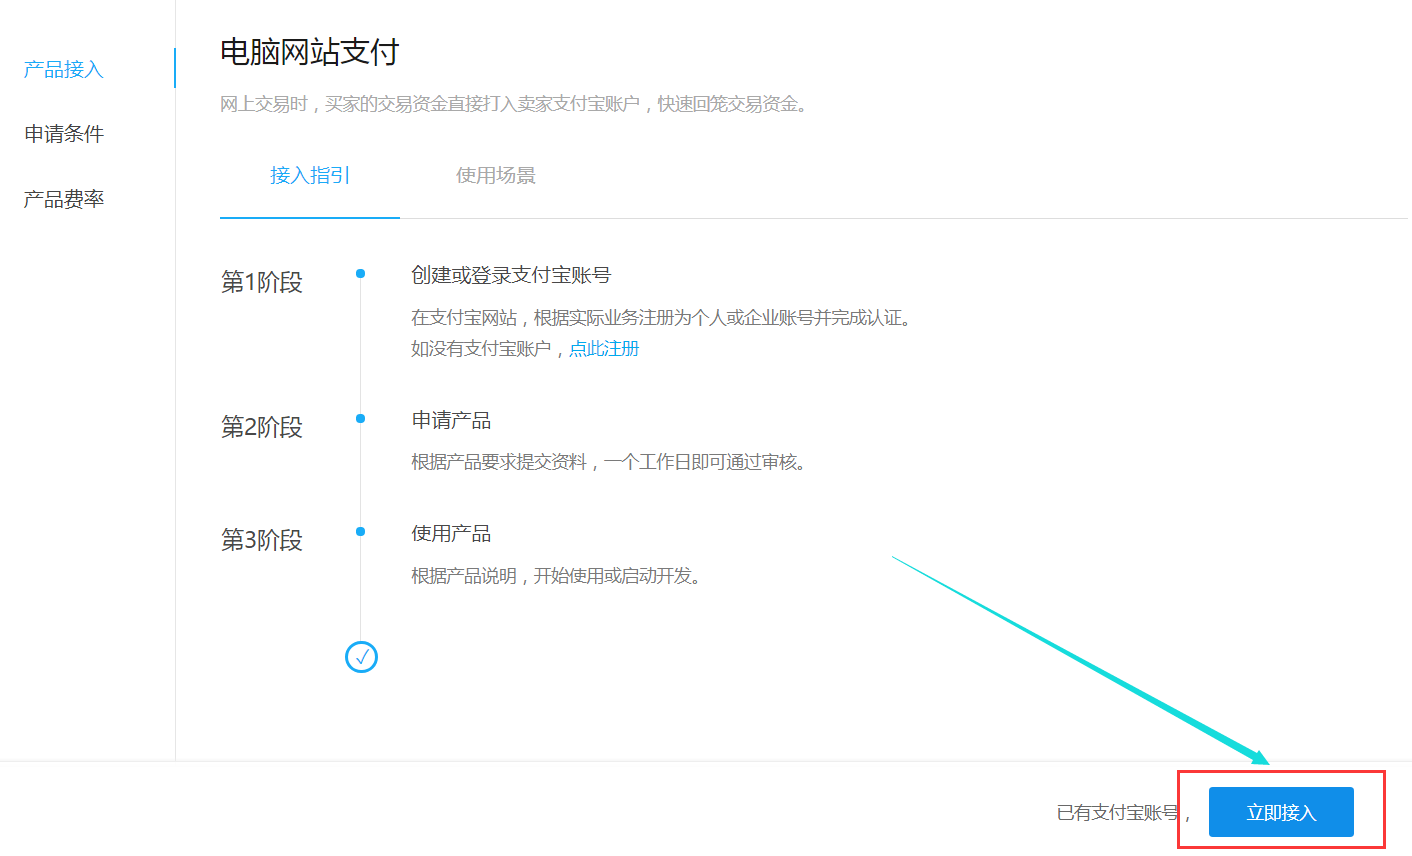Click the 申请产品 heading
This screenshot has height=856, width=1412.
451,419
